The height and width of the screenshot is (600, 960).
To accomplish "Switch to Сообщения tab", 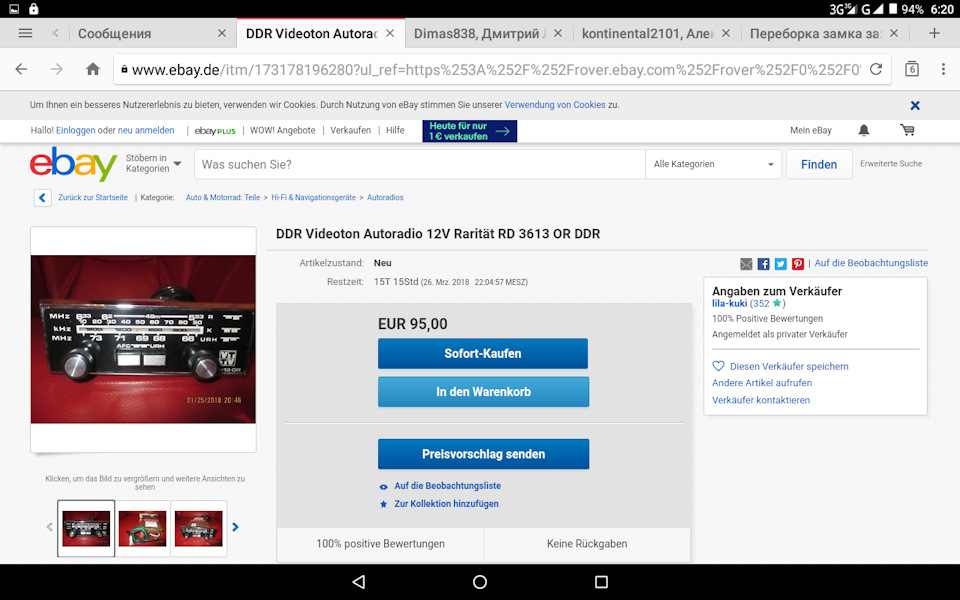I will tap(114, 34).
